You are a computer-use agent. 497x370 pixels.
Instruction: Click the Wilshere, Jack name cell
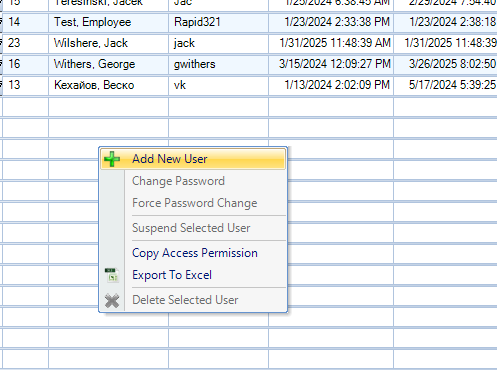(109, 43)
